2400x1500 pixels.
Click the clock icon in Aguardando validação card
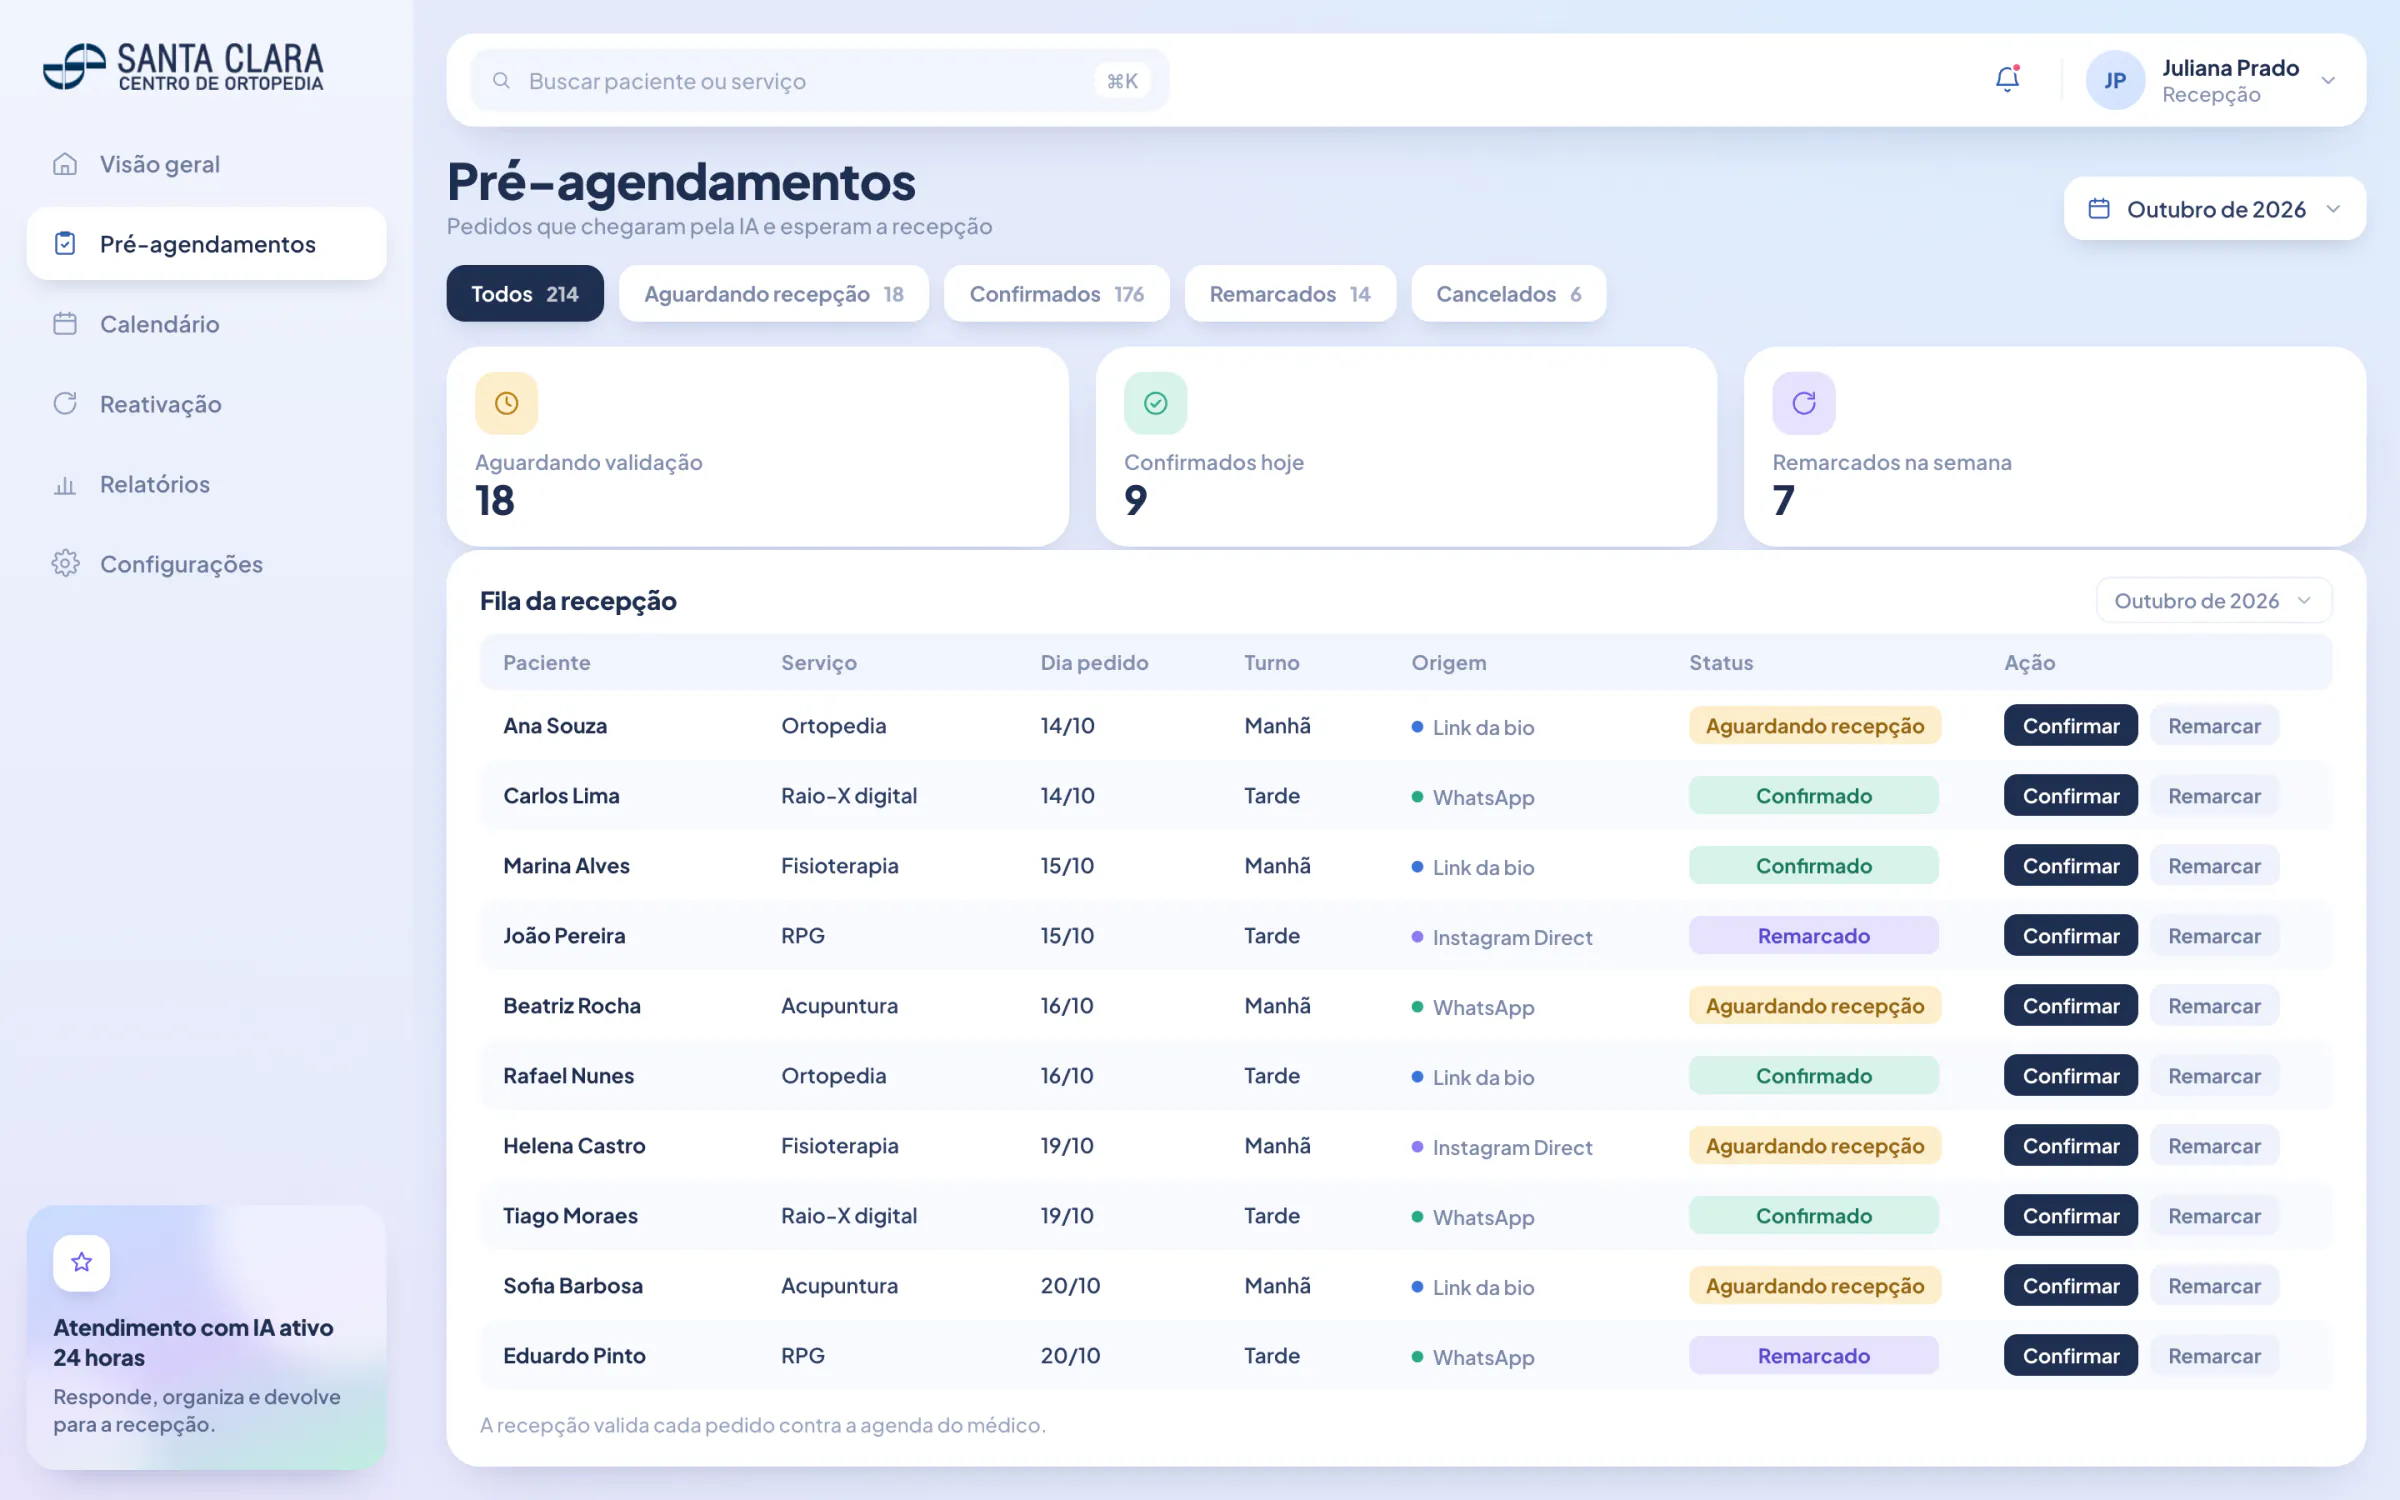[507, 403]
